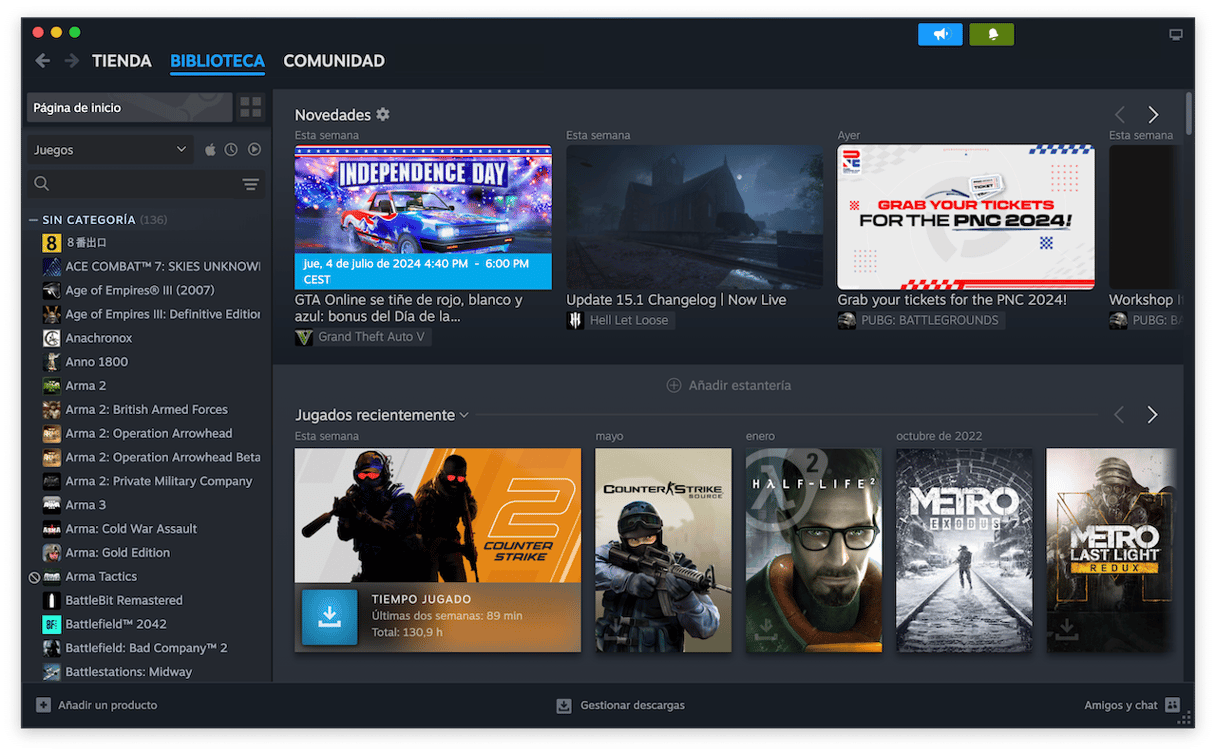Show next Novedades items arrow

click(x=1153, y=115)
